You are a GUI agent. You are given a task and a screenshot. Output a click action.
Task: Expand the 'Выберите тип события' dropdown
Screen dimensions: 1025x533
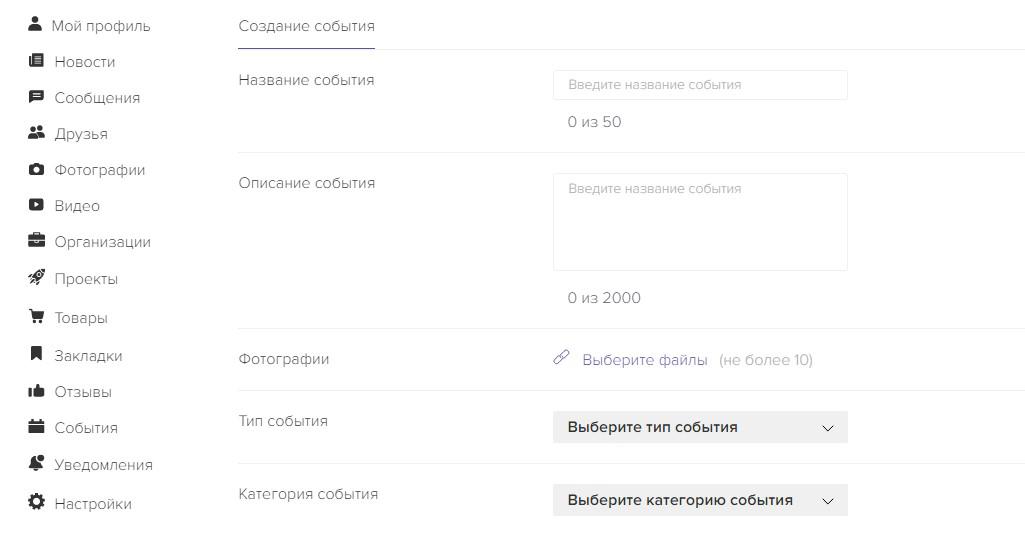(699, 427)
